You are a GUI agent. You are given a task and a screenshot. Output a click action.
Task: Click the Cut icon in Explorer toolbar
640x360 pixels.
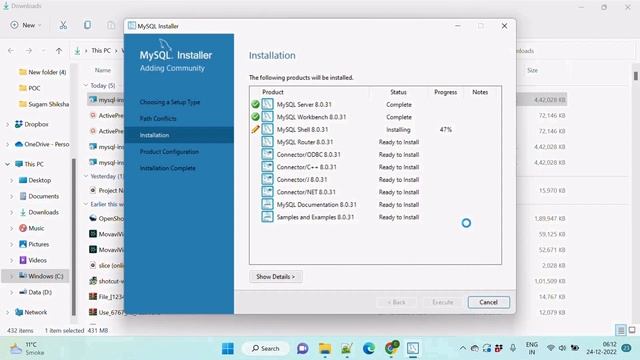63,25
